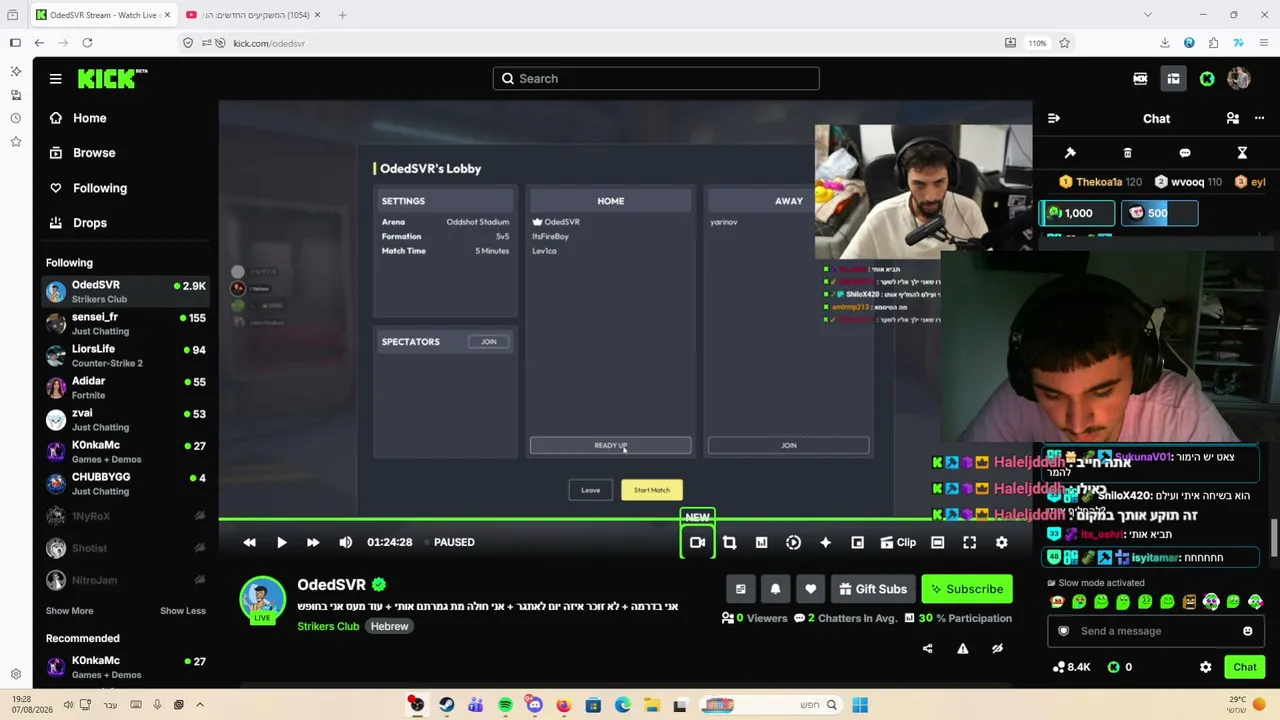This screenshot has height=720, width=1280.
Task: Report the stream with warning icon
Action: [x=962, y=648]
